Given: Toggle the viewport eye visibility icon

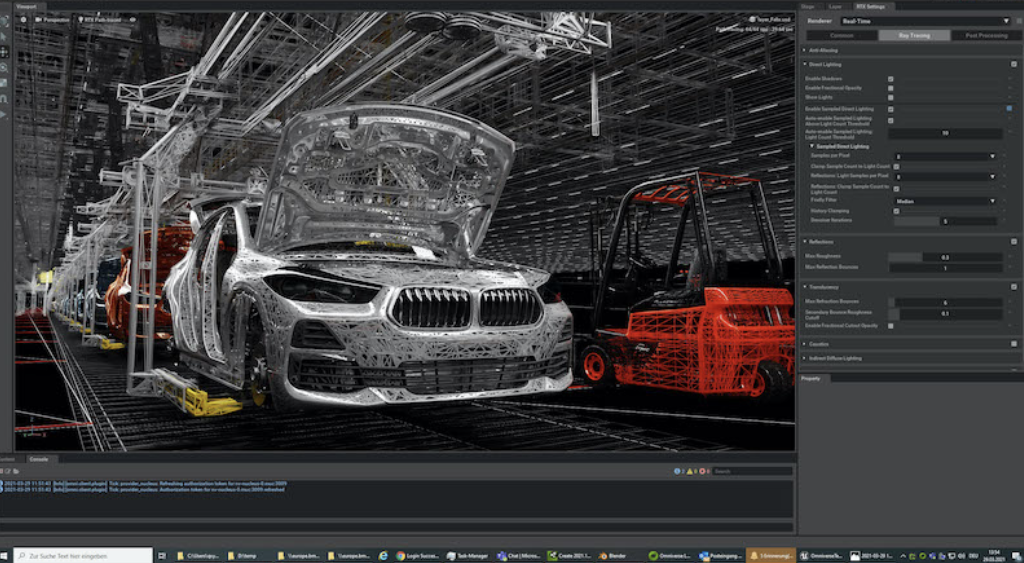Looking at the screenshot, I should coord(133,20).
